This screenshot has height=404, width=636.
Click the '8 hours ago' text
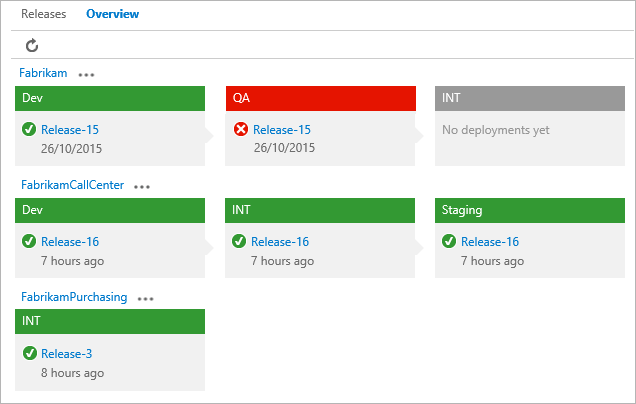coord(73,373)
